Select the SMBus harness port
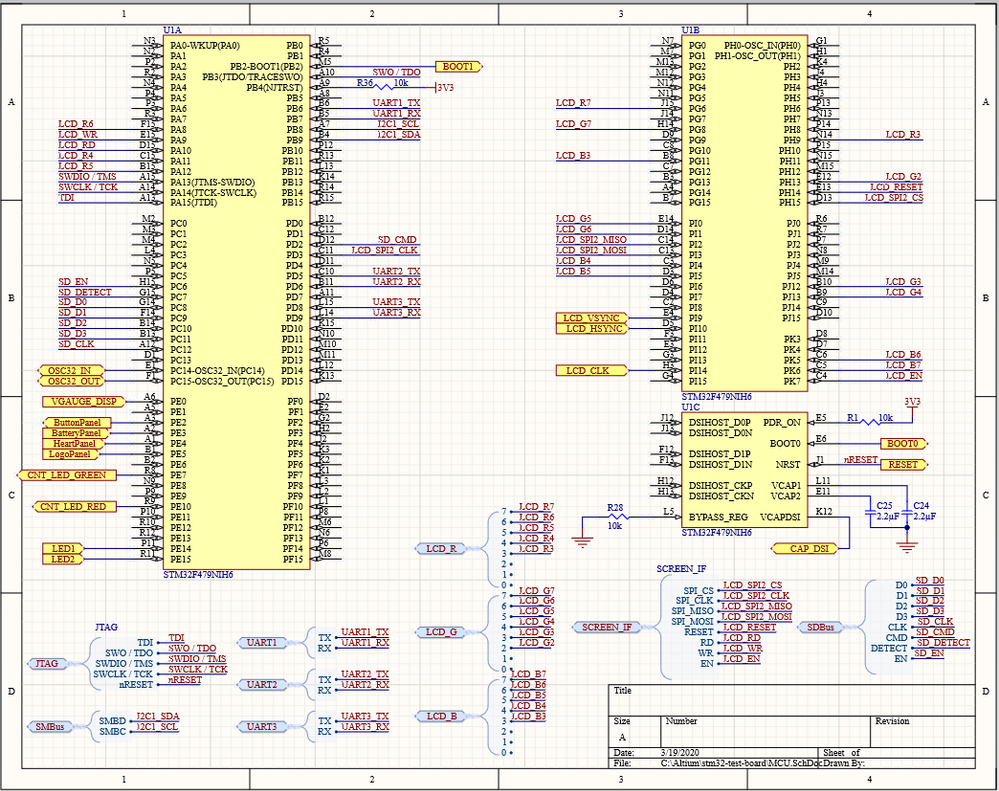Screen dimensions: 999x791 tap(50, 727)
